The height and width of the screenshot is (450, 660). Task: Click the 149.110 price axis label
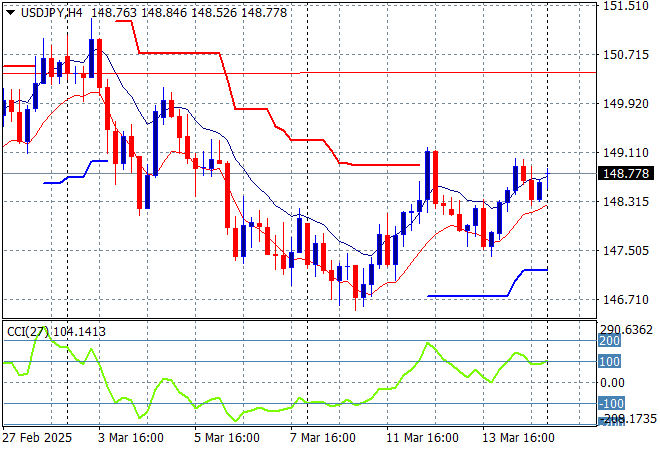click(x=627, y=153)
